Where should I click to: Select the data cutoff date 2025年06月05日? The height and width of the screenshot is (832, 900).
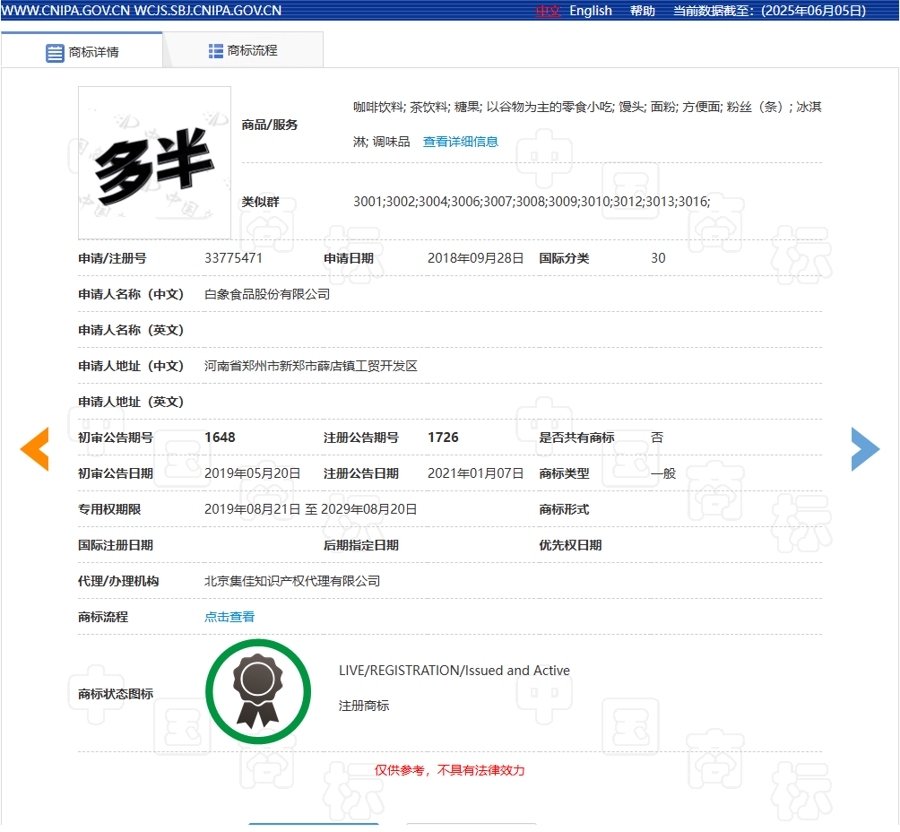pos(813,11)
